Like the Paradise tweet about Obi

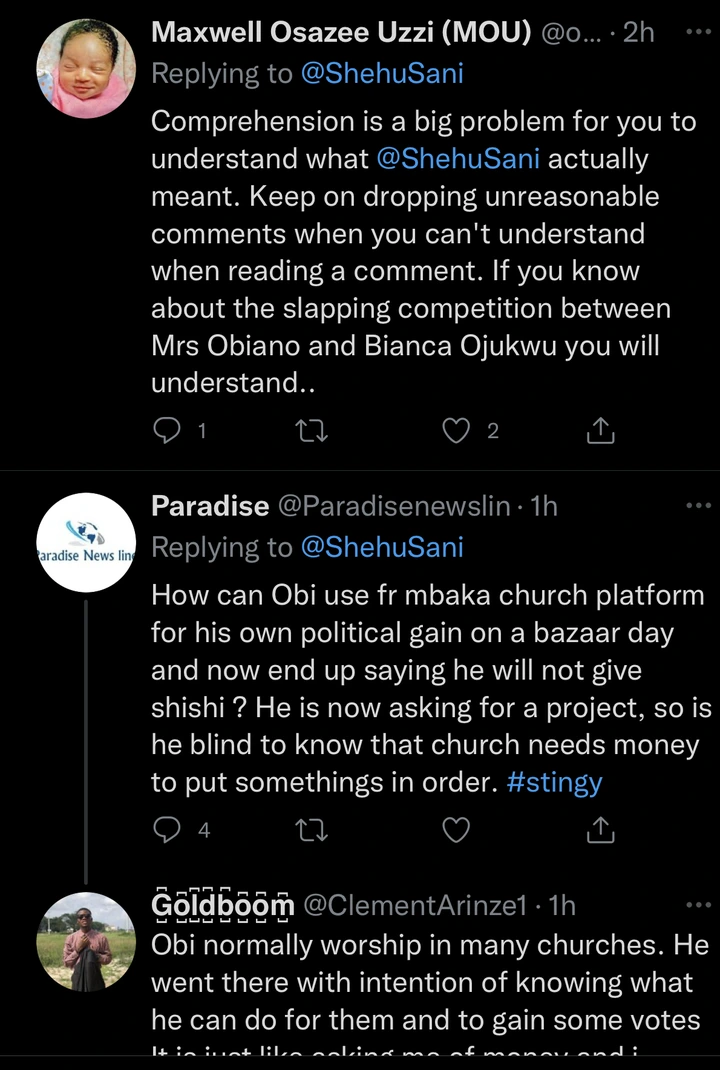457,829
